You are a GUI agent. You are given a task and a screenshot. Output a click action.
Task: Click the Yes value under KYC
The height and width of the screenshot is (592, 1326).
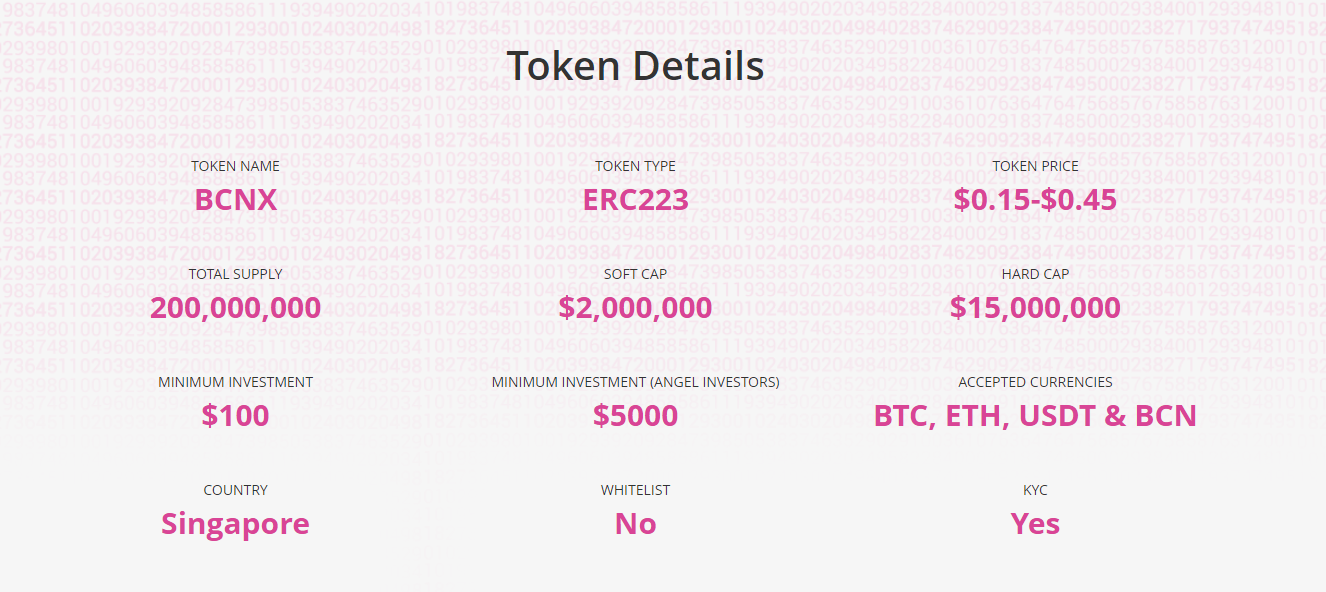coord(1035,523)
